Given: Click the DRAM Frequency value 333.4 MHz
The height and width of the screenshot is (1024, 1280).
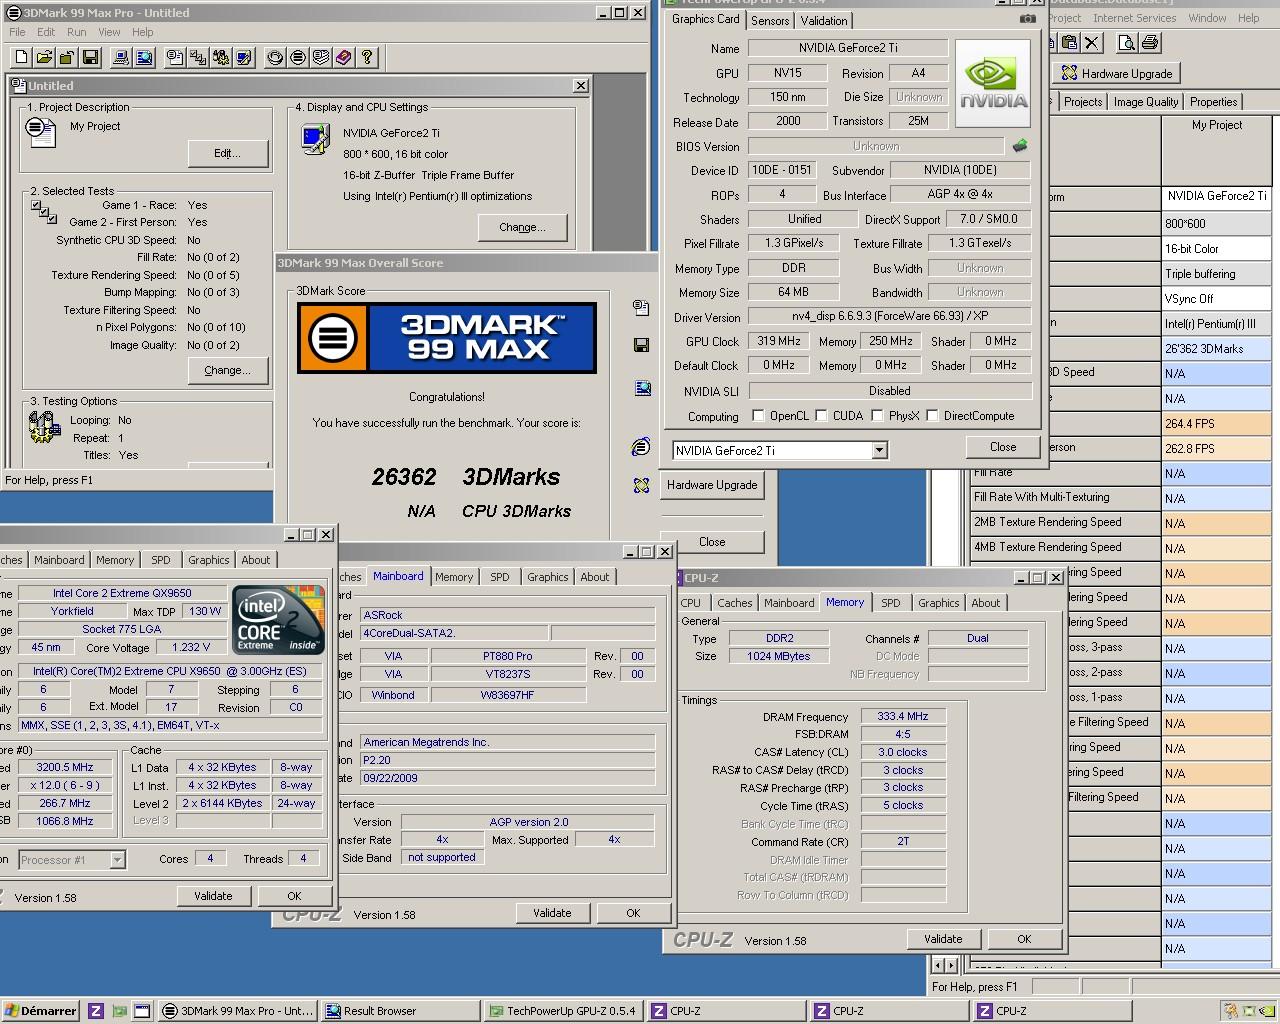Looking at the screenshot, I should pos(903,717).
